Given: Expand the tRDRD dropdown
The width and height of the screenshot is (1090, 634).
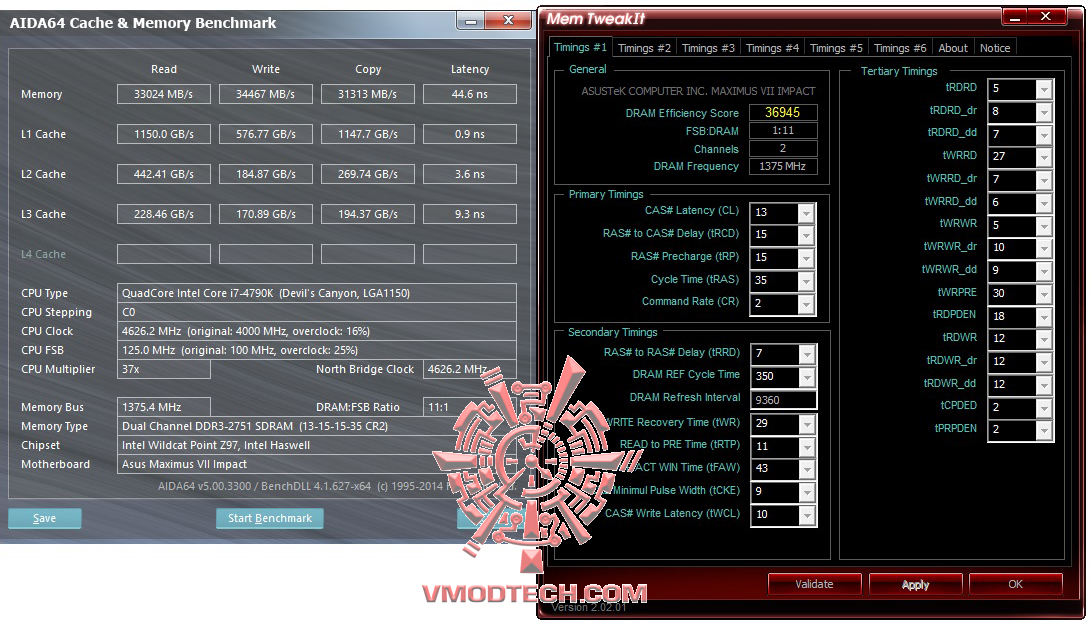Looking at the screenshot, I should point(1043,89).
